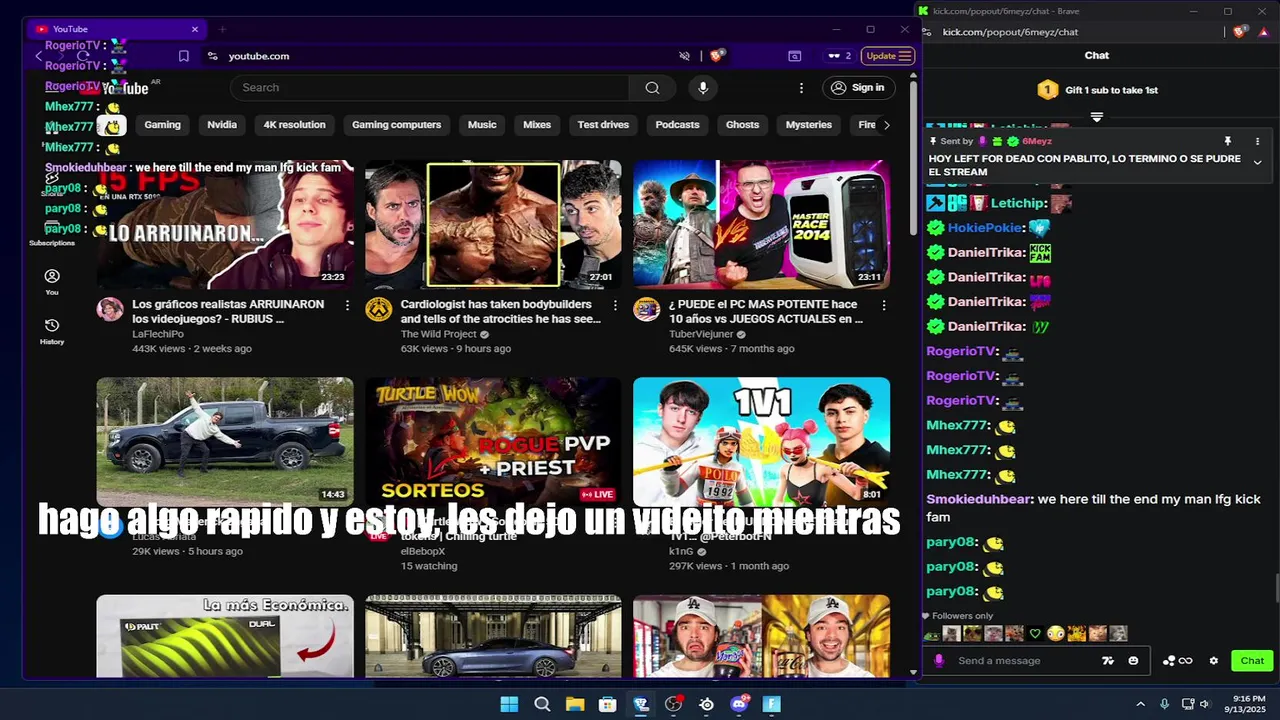Click The Wild Project channel avatar
The image size is (1280, 720).
(378, 309)
